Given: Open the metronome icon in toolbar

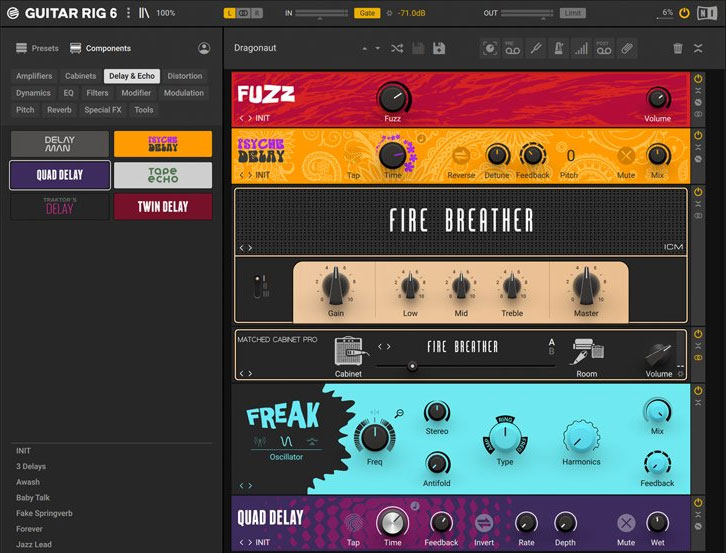Looking at the screenshot, I should tap(558, 48).
